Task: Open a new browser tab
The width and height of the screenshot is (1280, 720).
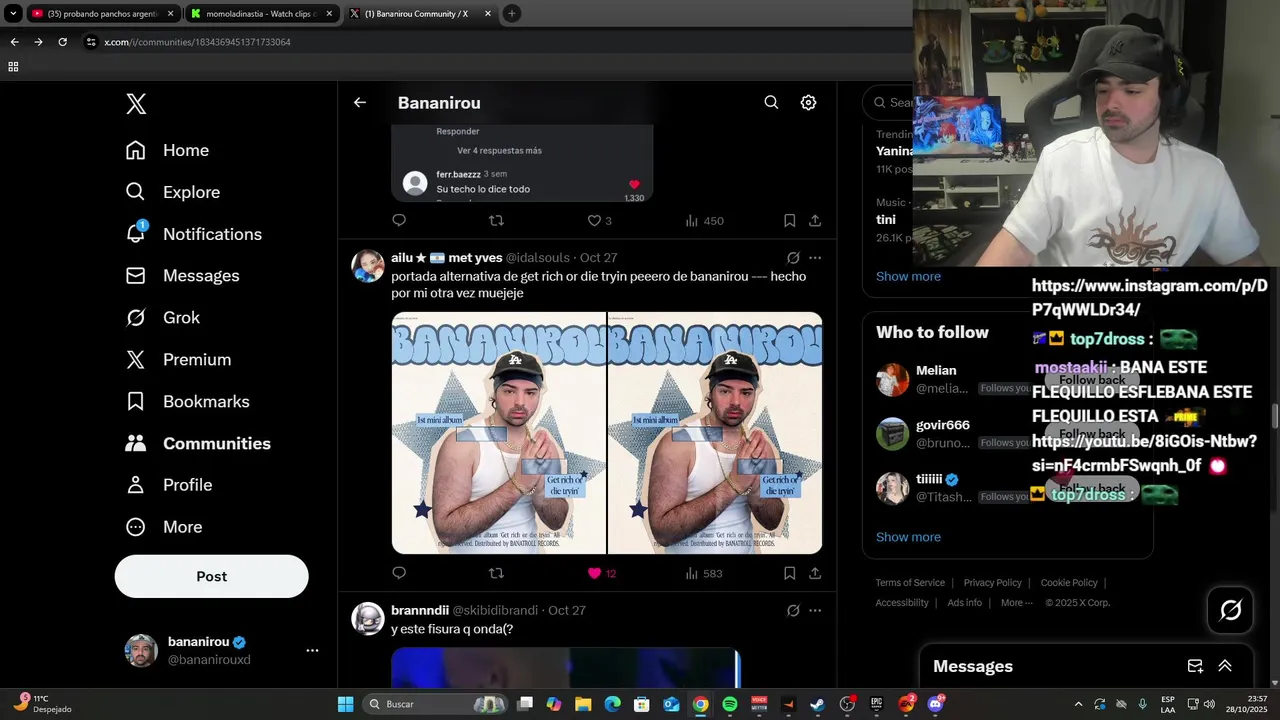Action: [512, 13]
